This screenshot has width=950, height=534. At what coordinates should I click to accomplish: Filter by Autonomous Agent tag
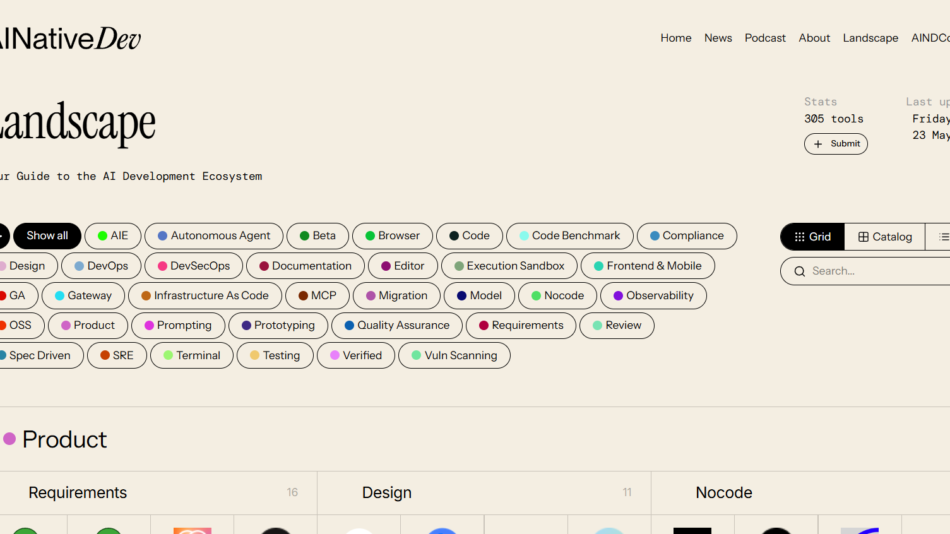pos(213,236)
